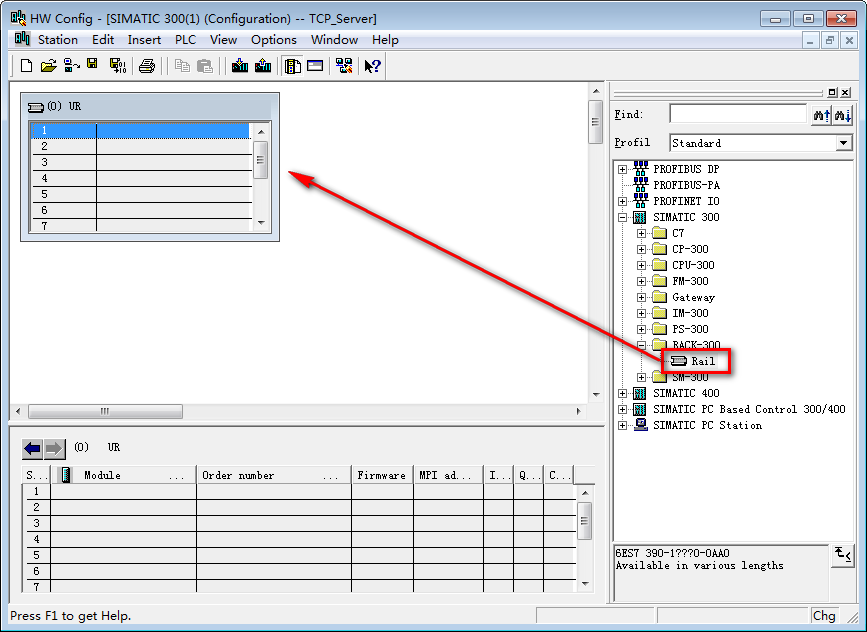Image resolution: width=867 pixels, height=632 pixels.
Task: Open the Station menu
Action: [x=58, y=40]
